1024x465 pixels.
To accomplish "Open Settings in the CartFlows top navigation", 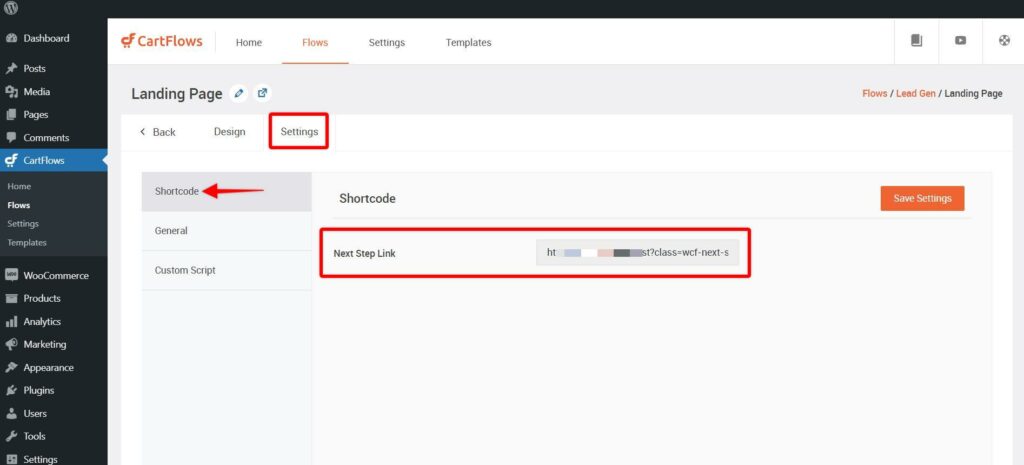I will 387,42.
